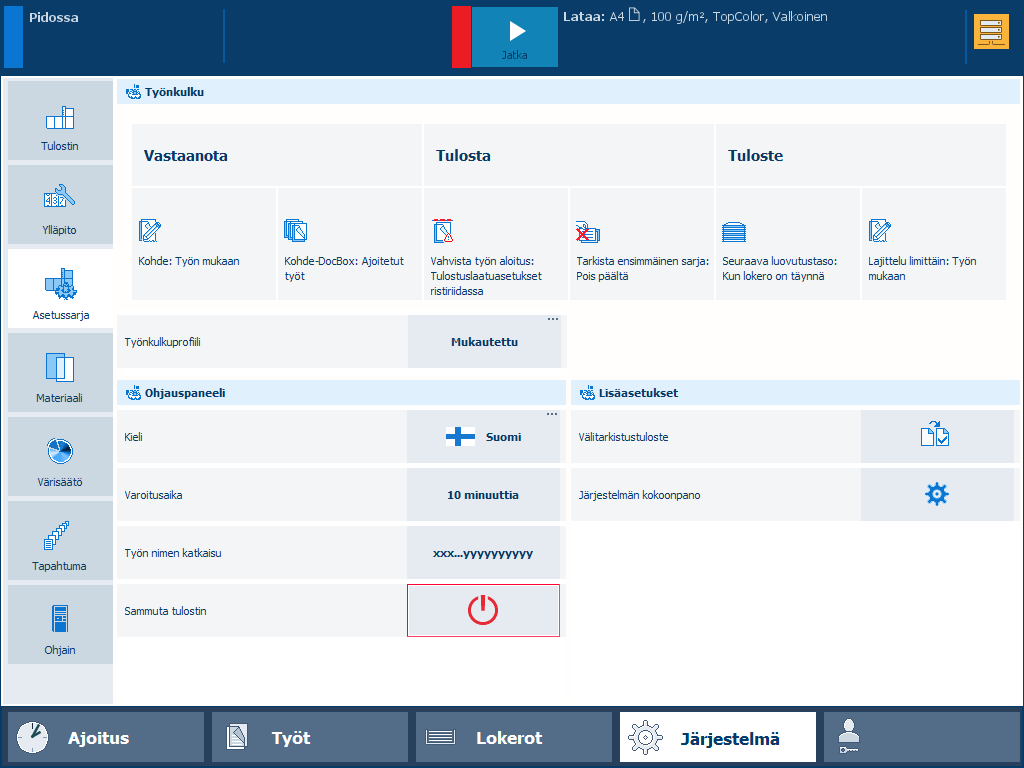
Task: Click the user key login button
Action: point(921,738)
